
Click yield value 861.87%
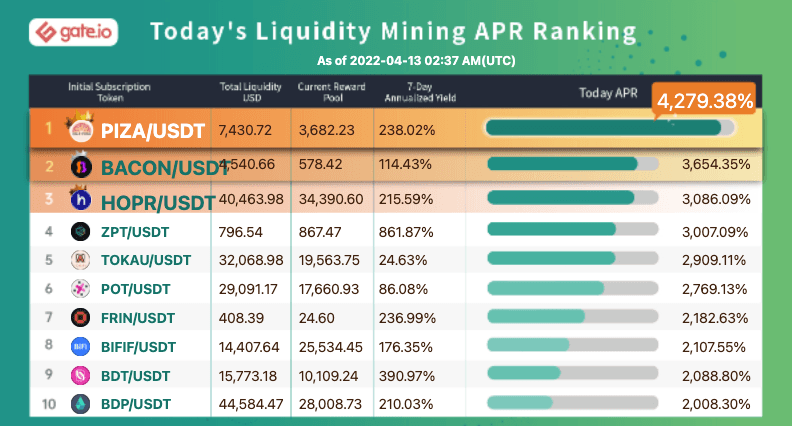pyautogui.click(x=406, y=232)
